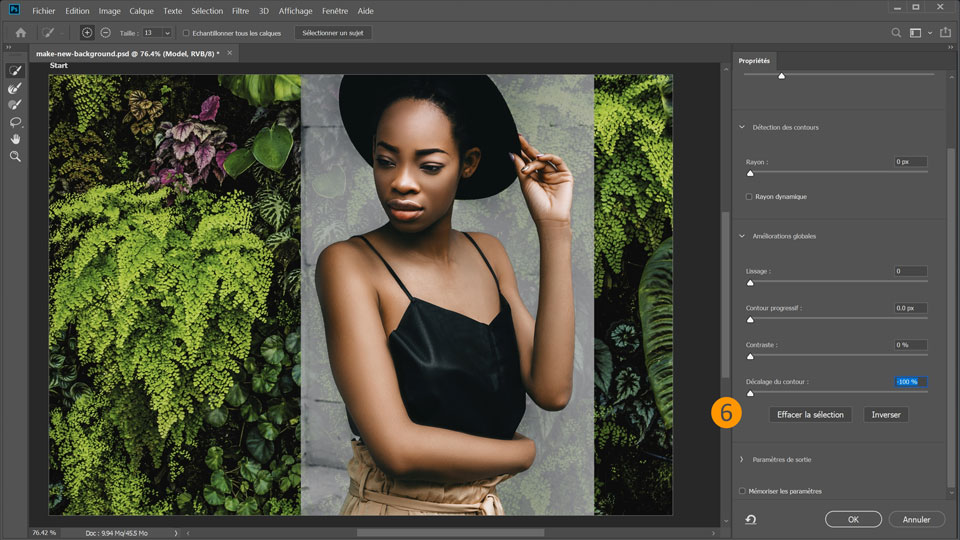
Task: Click the add-to-selection plus icon
Action: pos(87,33)
